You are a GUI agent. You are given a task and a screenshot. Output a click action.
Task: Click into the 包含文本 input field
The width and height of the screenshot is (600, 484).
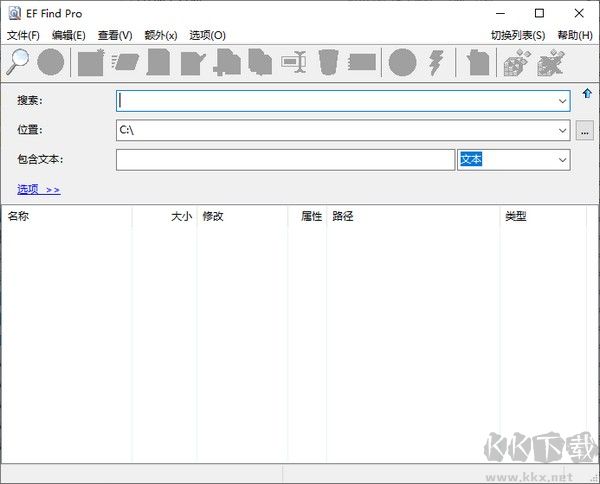click(285, 160)
